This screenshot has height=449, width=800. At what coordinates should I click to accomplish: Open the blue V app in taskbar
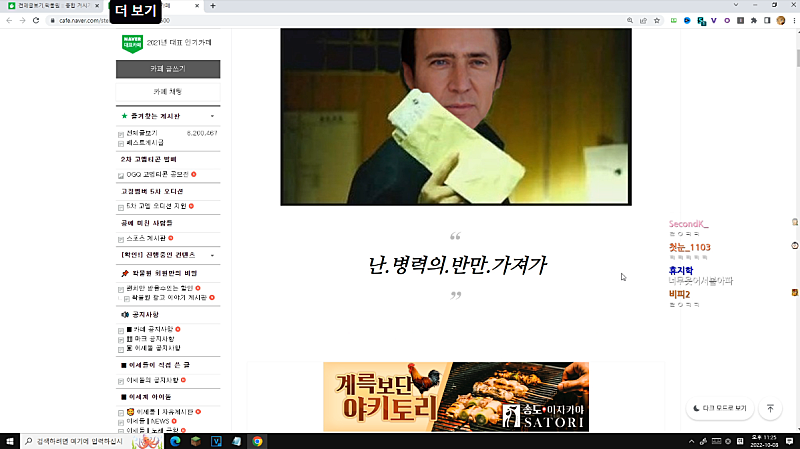click(216, 441)
